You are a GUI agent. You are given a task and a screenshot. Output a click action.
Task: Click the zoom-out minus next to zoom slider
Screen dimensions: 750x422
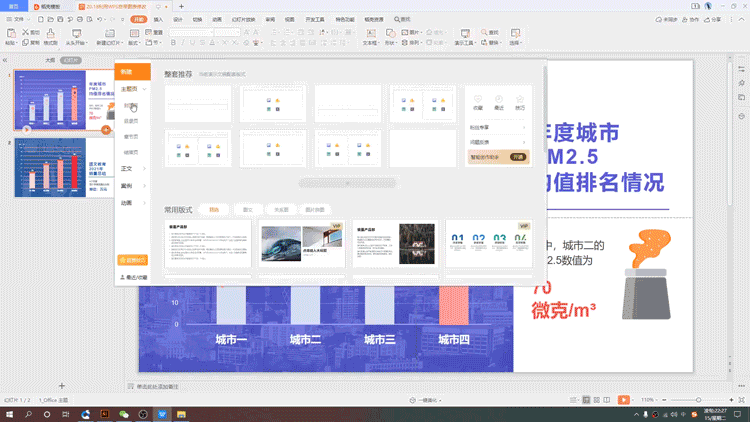[x=664, y=400]
